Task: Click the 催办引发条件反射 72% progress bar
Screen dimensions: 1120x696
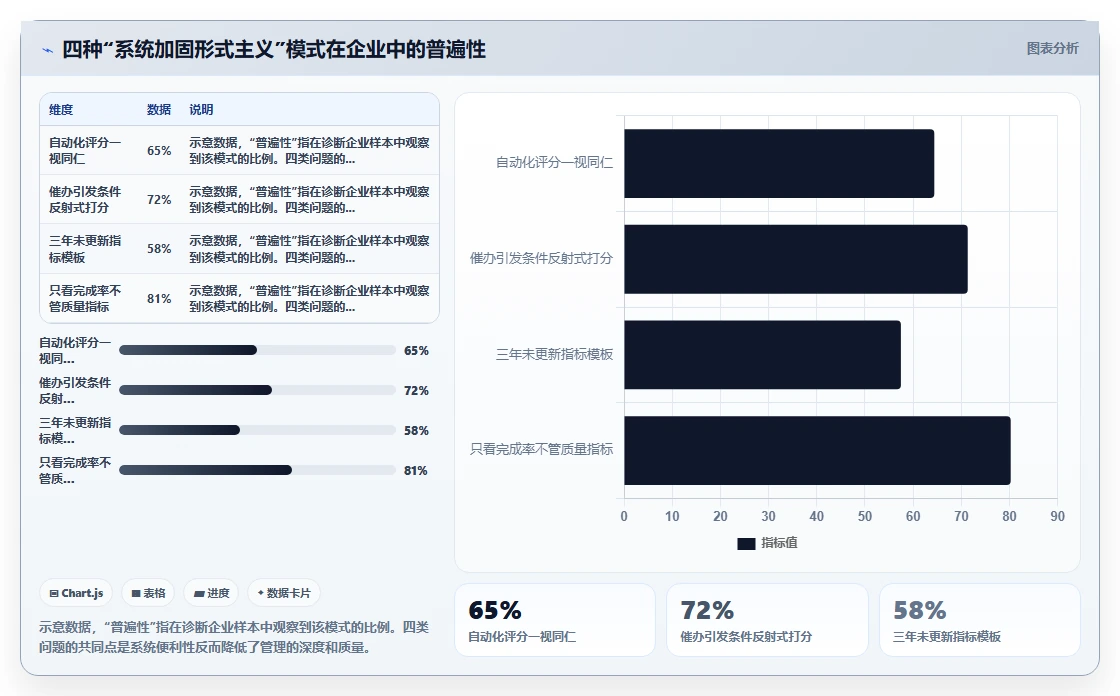Action: coord(257,390)
